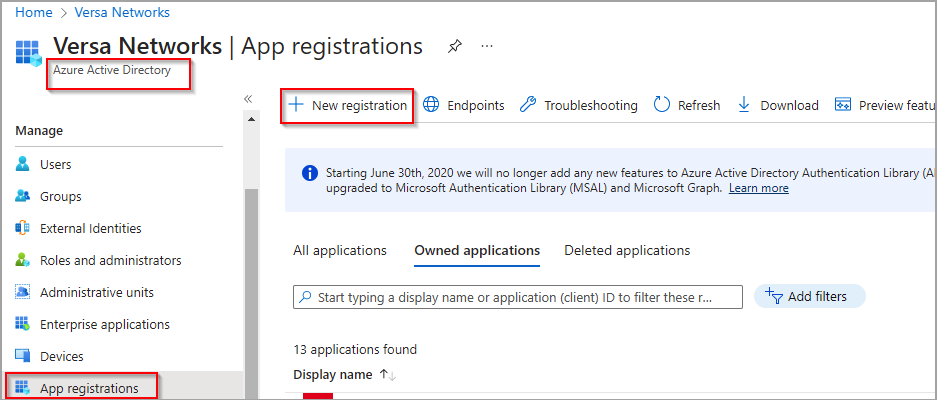Screen dimensions: 937x400
Task: Click the External Identities icon
Action: tap(23, 228)
